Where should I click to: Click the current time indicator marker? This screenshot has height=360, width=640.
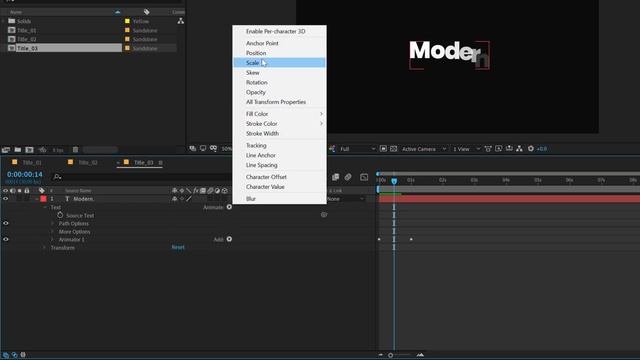tap(394, 181)
